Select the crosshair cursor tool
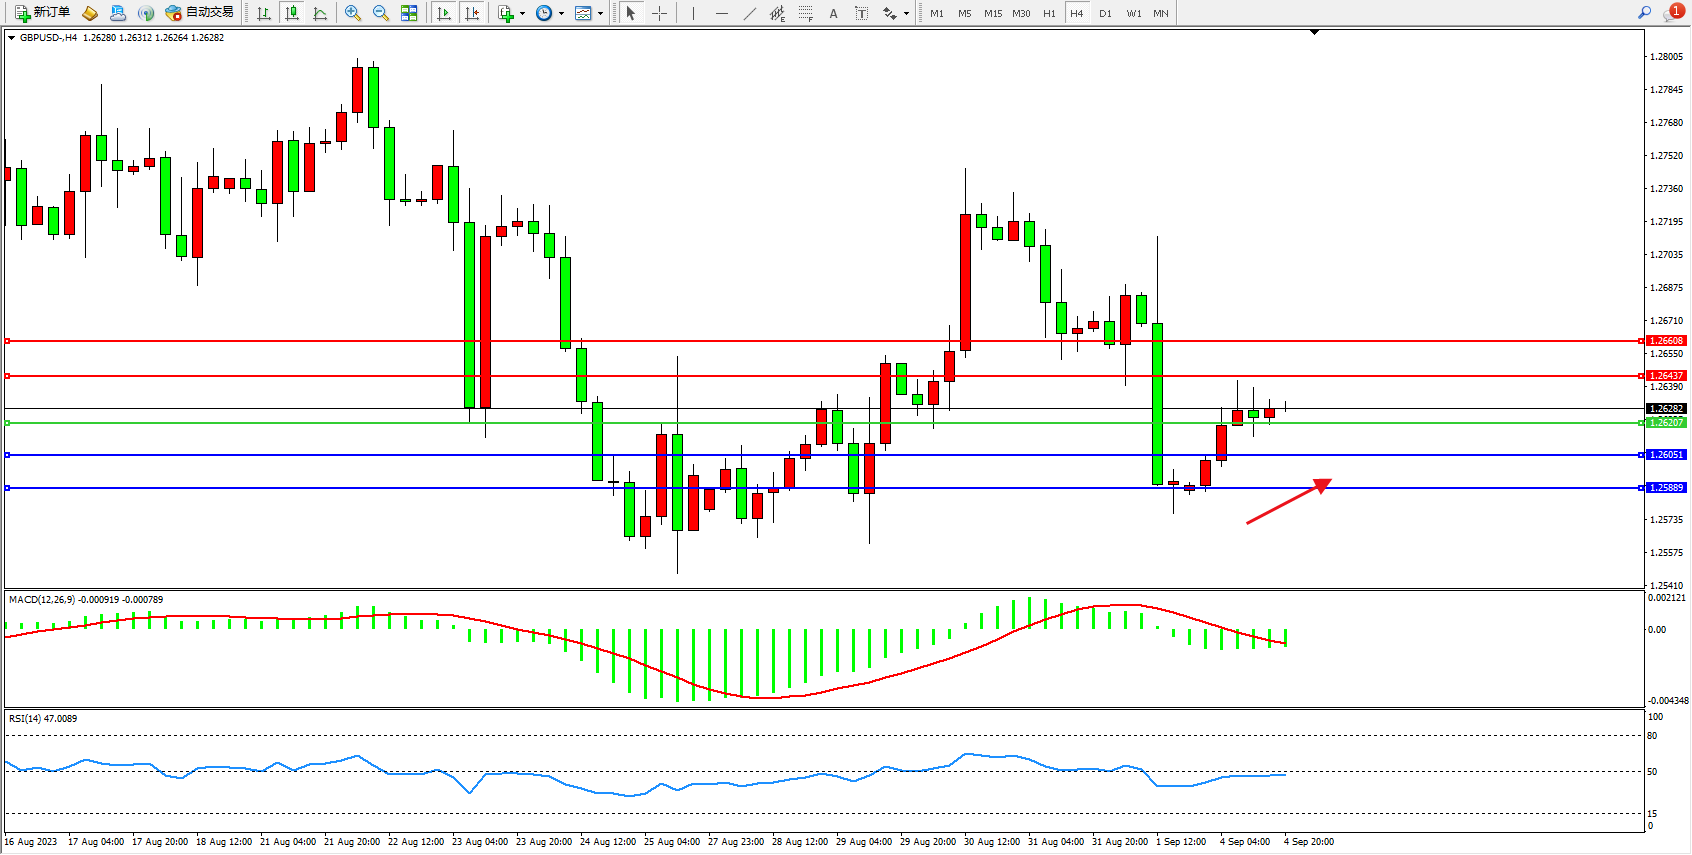The image size is (1692, 855). [x=660, y=13]
